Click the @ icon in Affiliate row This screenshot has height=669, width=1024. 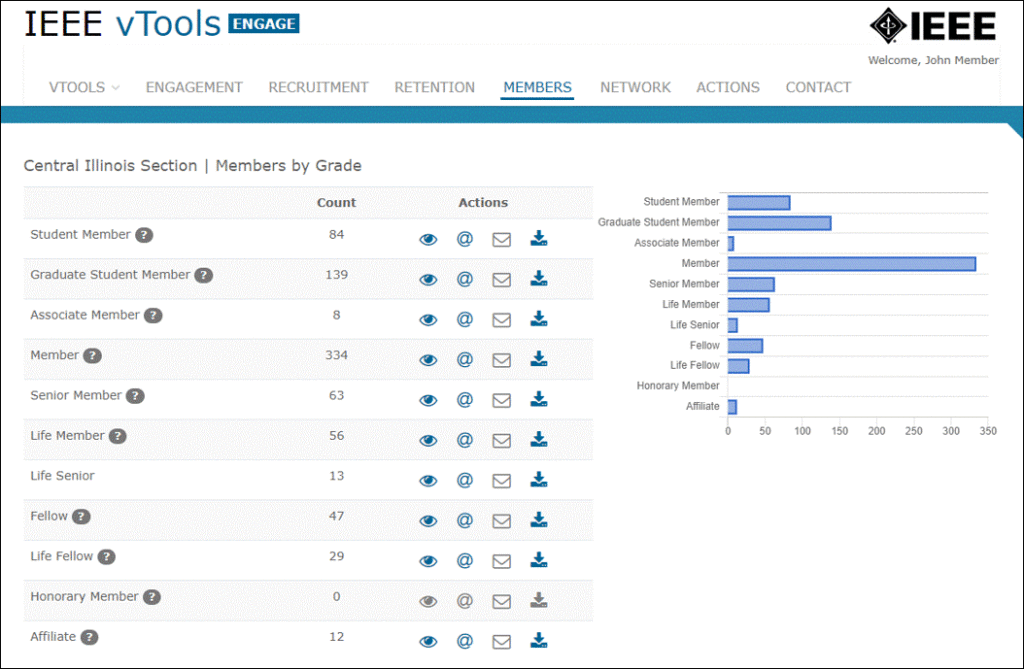coord(464,640)
